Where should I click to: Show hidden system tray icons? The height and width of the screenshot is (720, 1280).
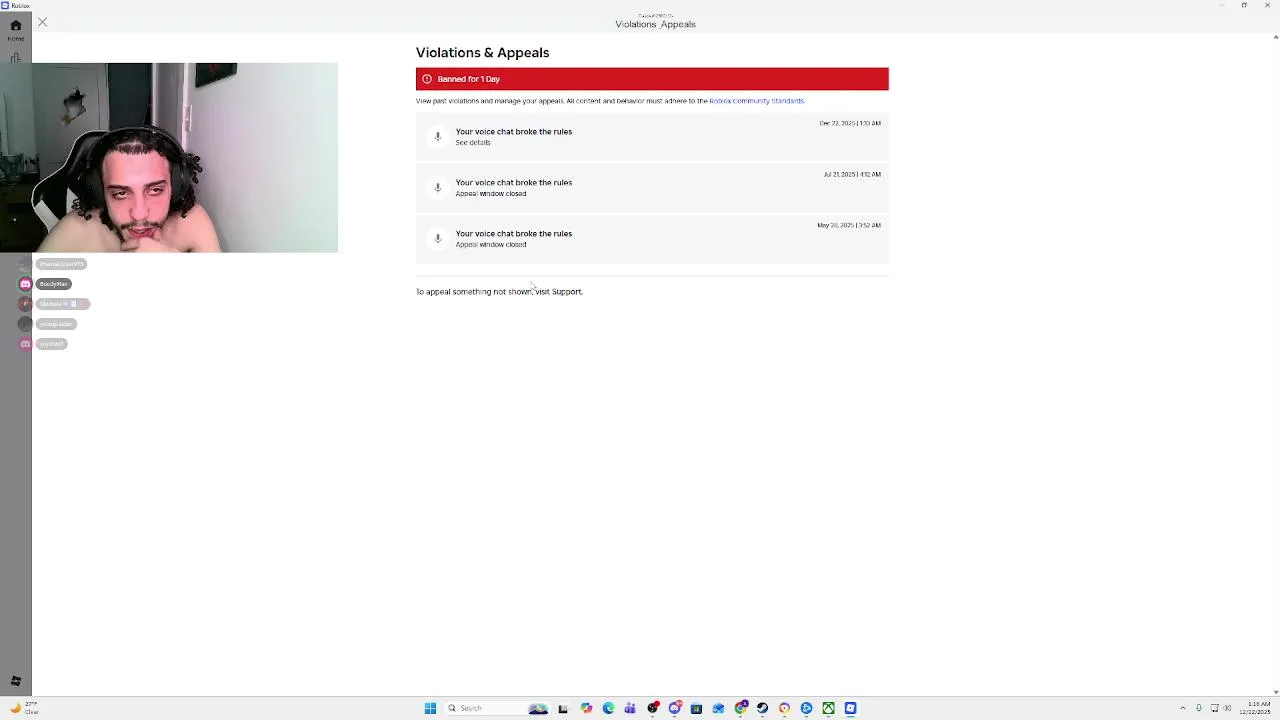[1183, 708]
